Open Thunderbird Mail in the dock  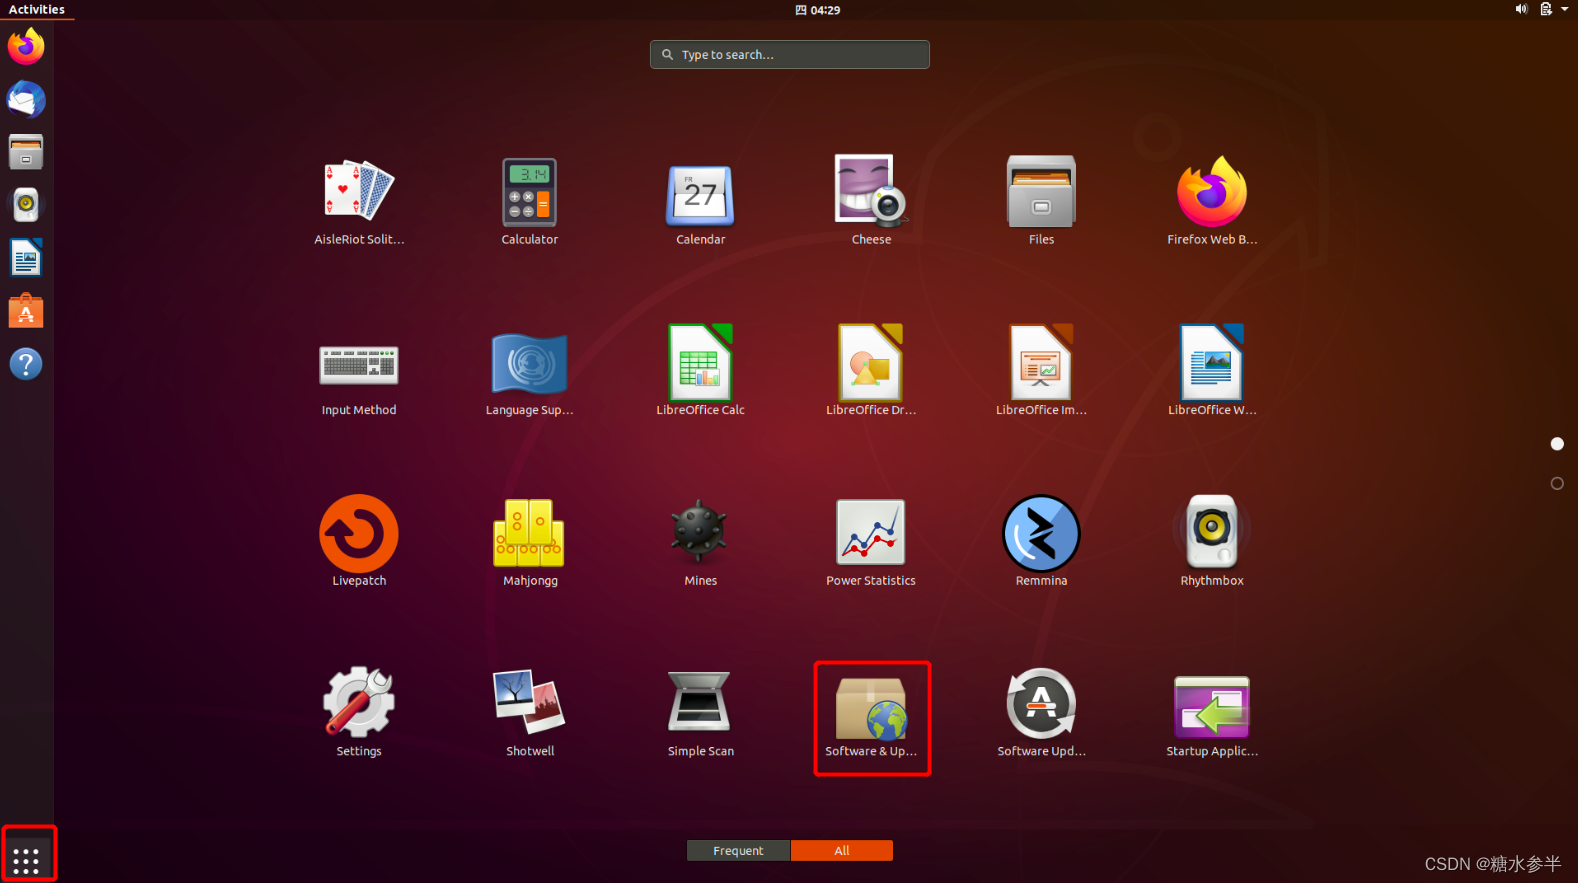click(26, 99)
